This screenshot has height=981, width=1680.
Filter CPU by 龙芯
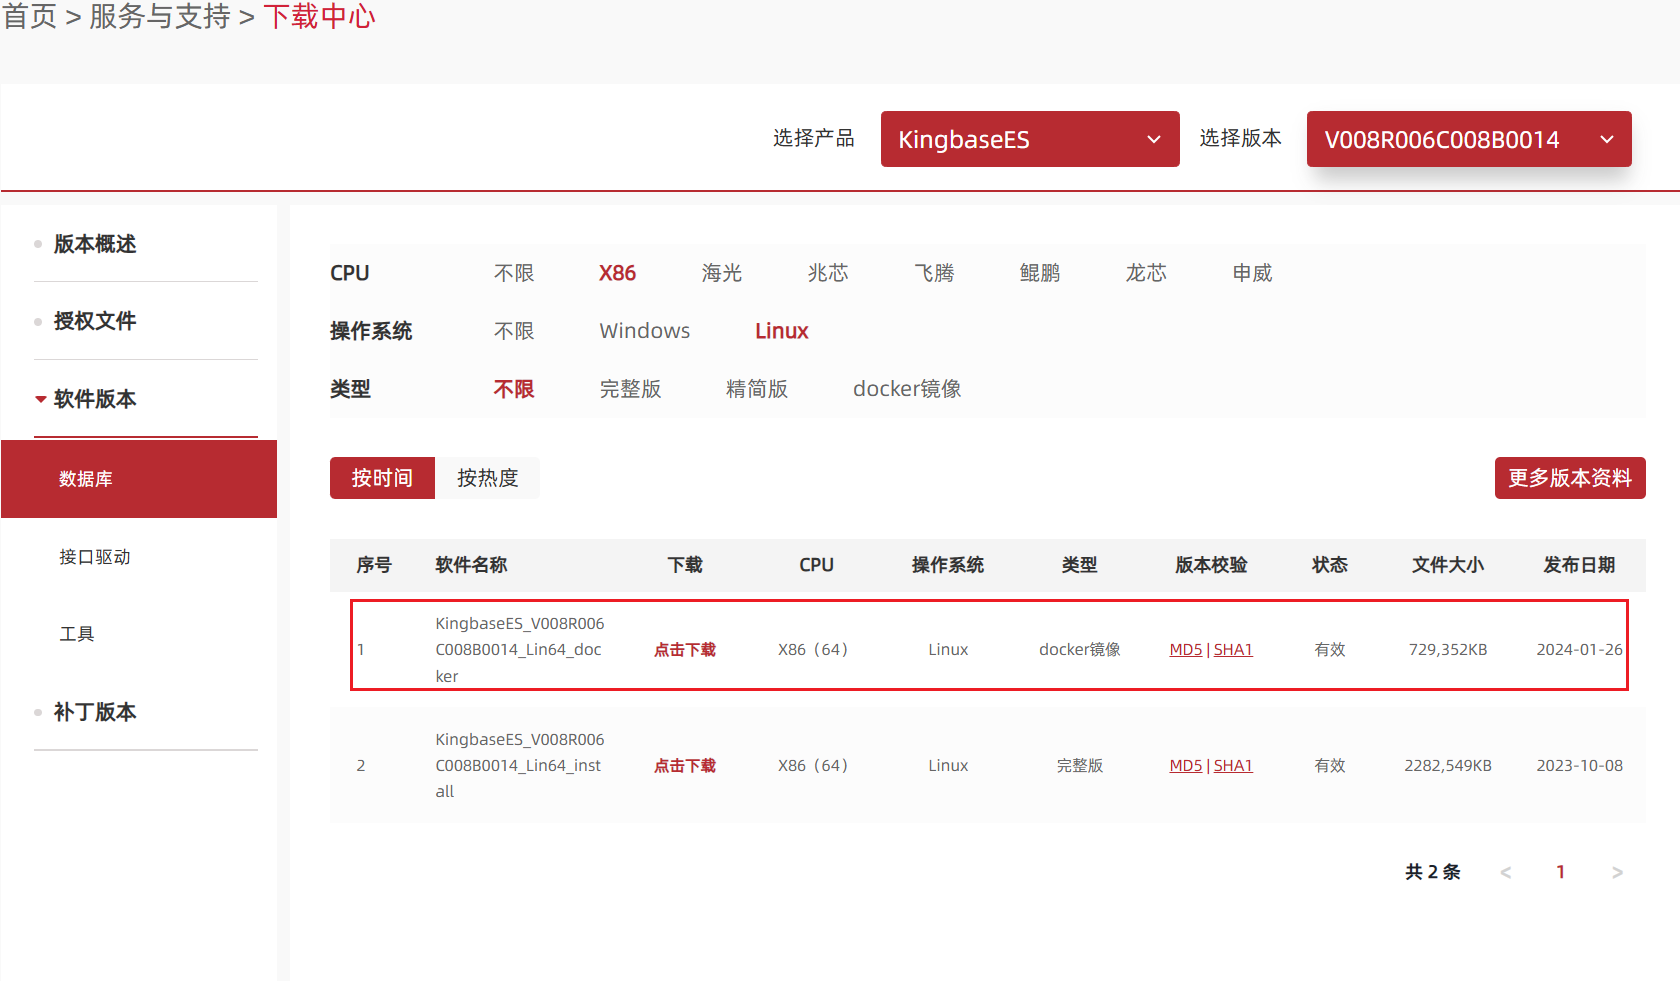(1146, 273)
